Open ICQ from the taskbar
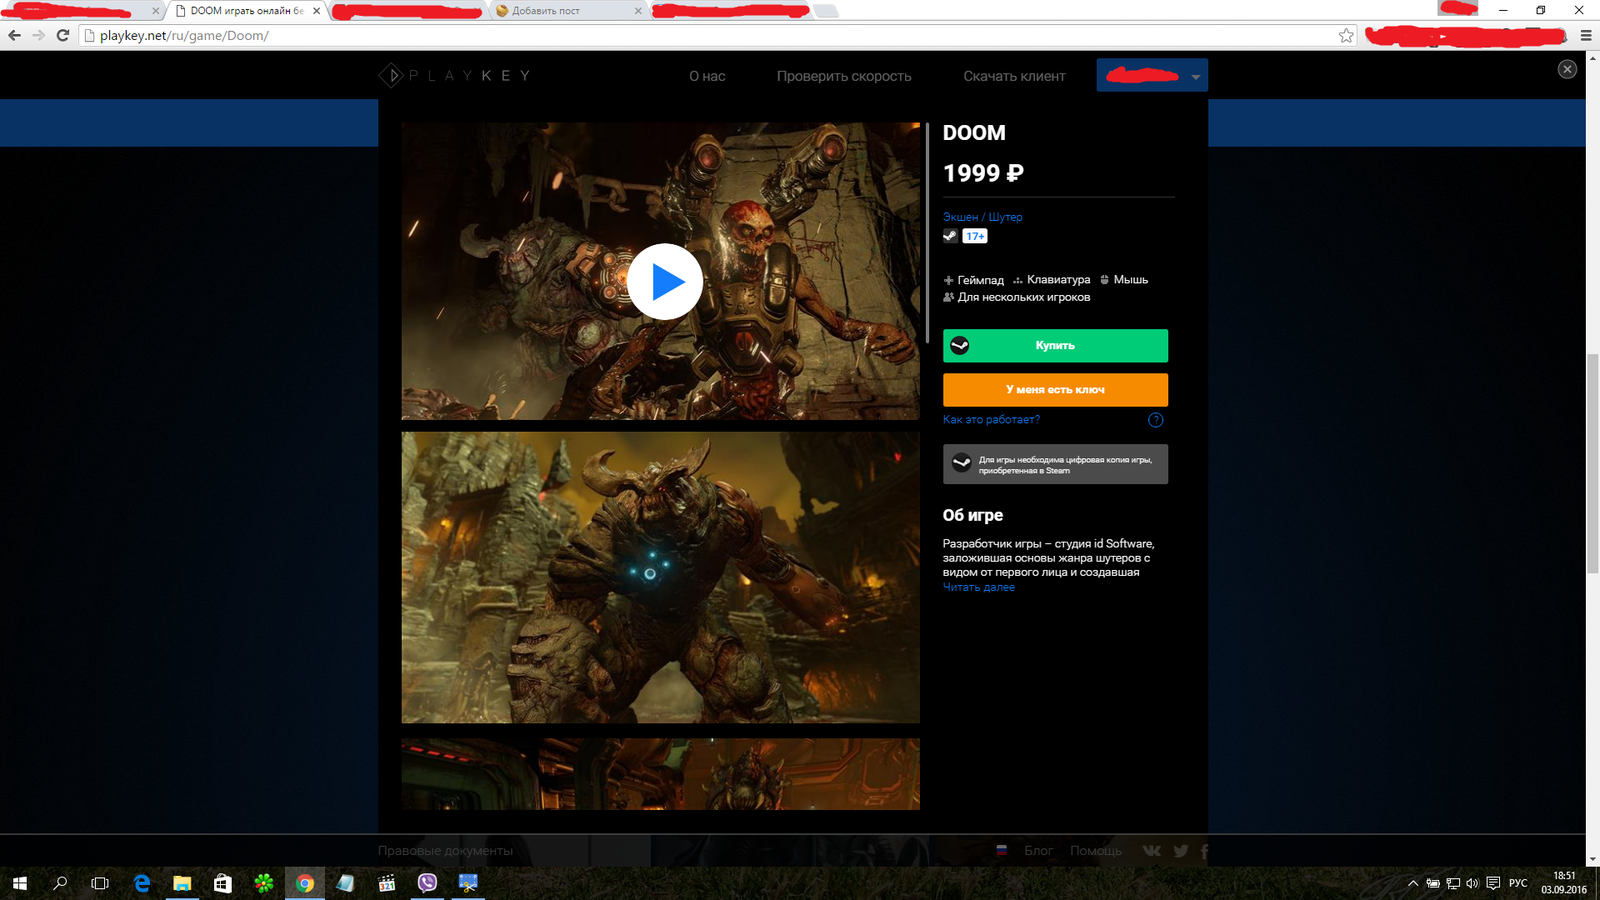The width and height of the screenshot is (1600, 900). tap(264, 883)
